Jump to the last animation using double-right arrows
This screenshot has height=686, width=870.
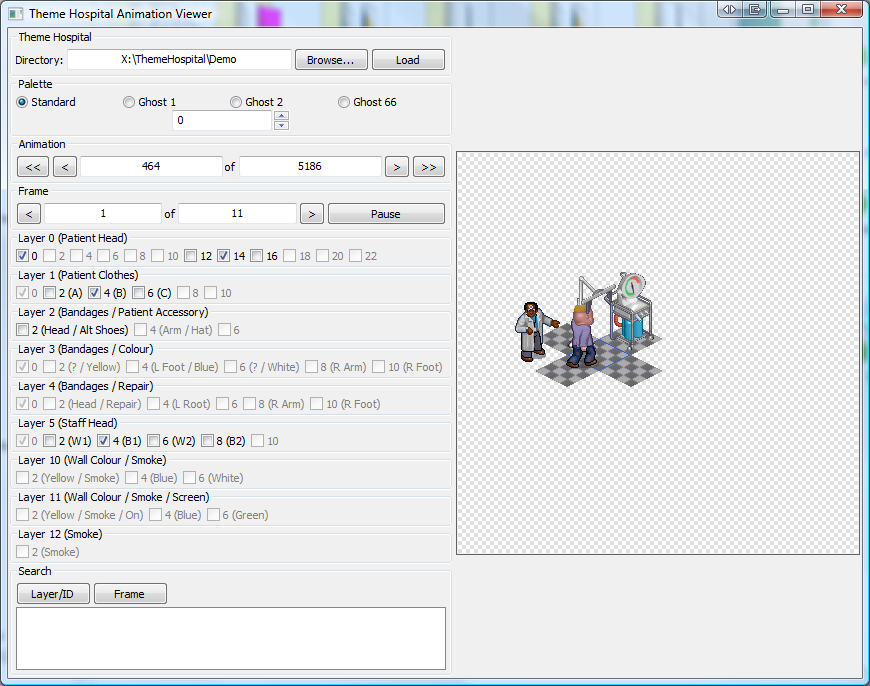click(x=428, y=166)
